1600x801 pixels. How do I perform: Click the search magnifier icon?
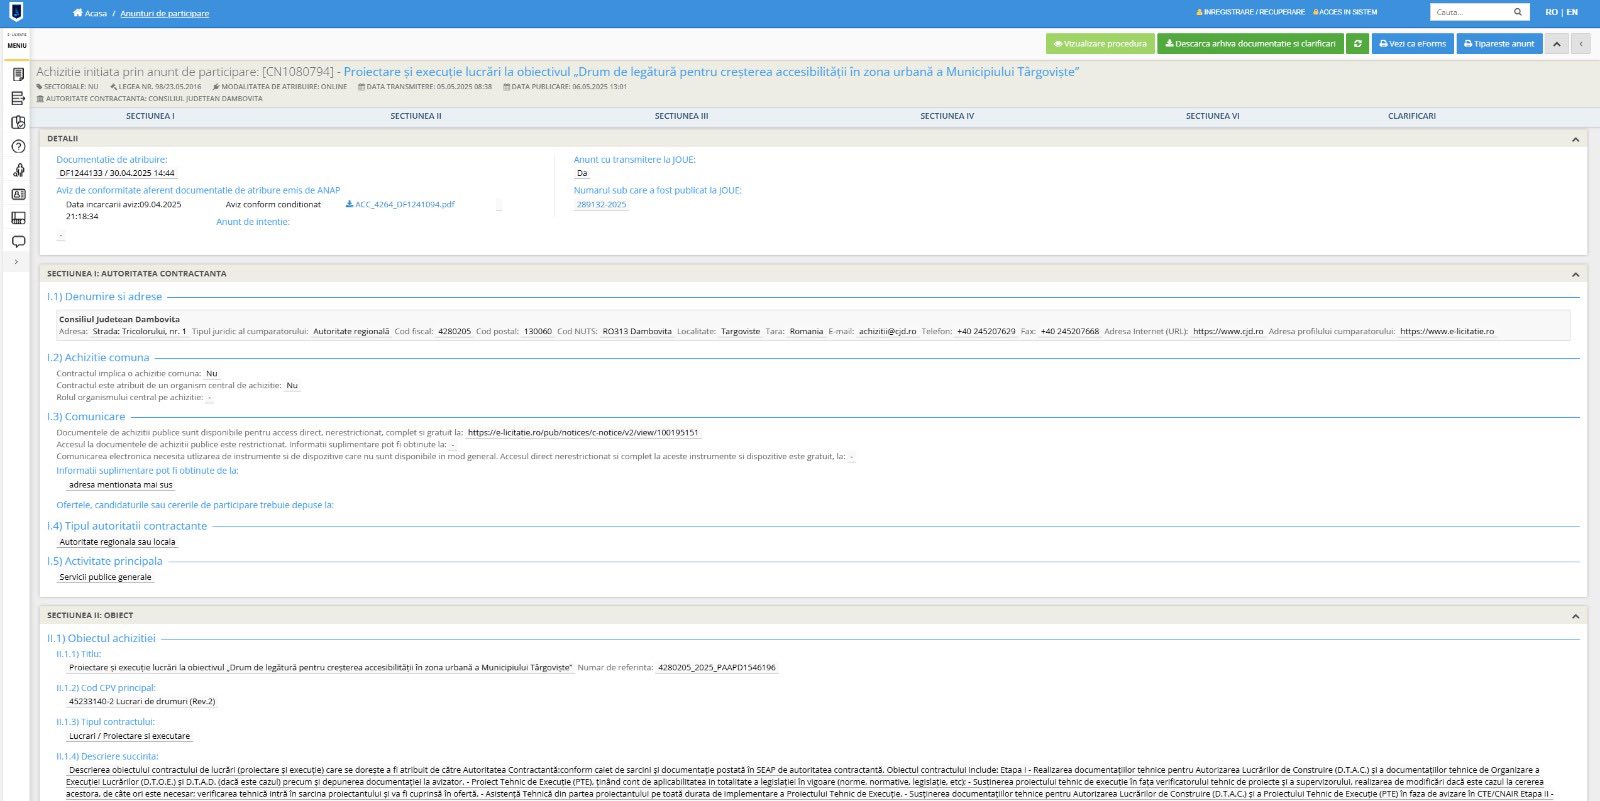1517,12
